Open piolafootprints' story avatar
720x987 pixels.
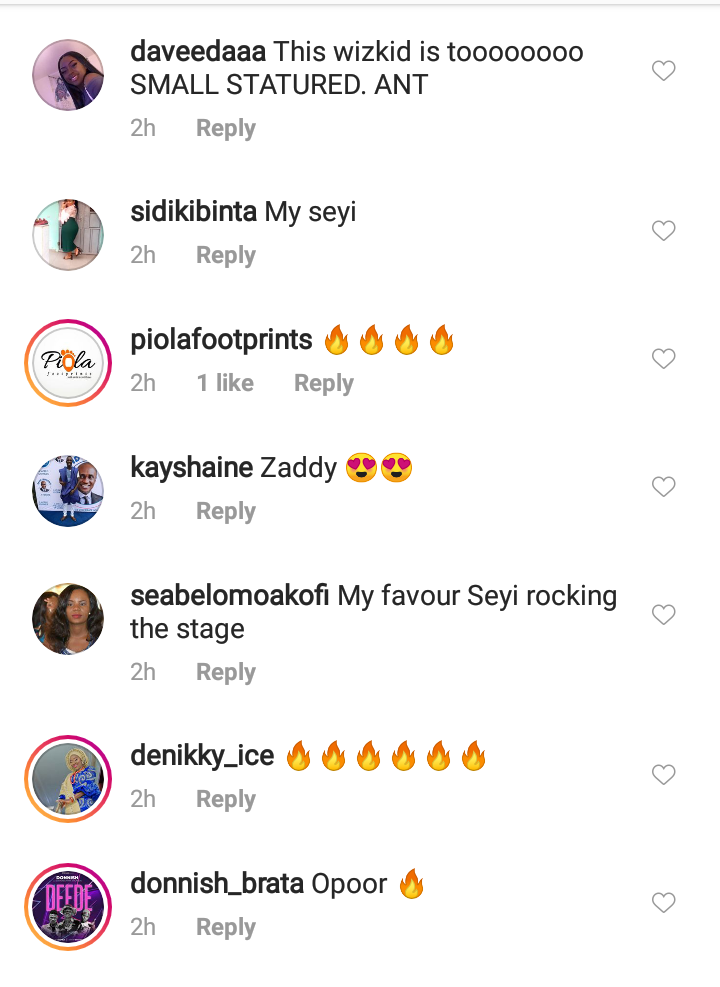tap(68, 363)
